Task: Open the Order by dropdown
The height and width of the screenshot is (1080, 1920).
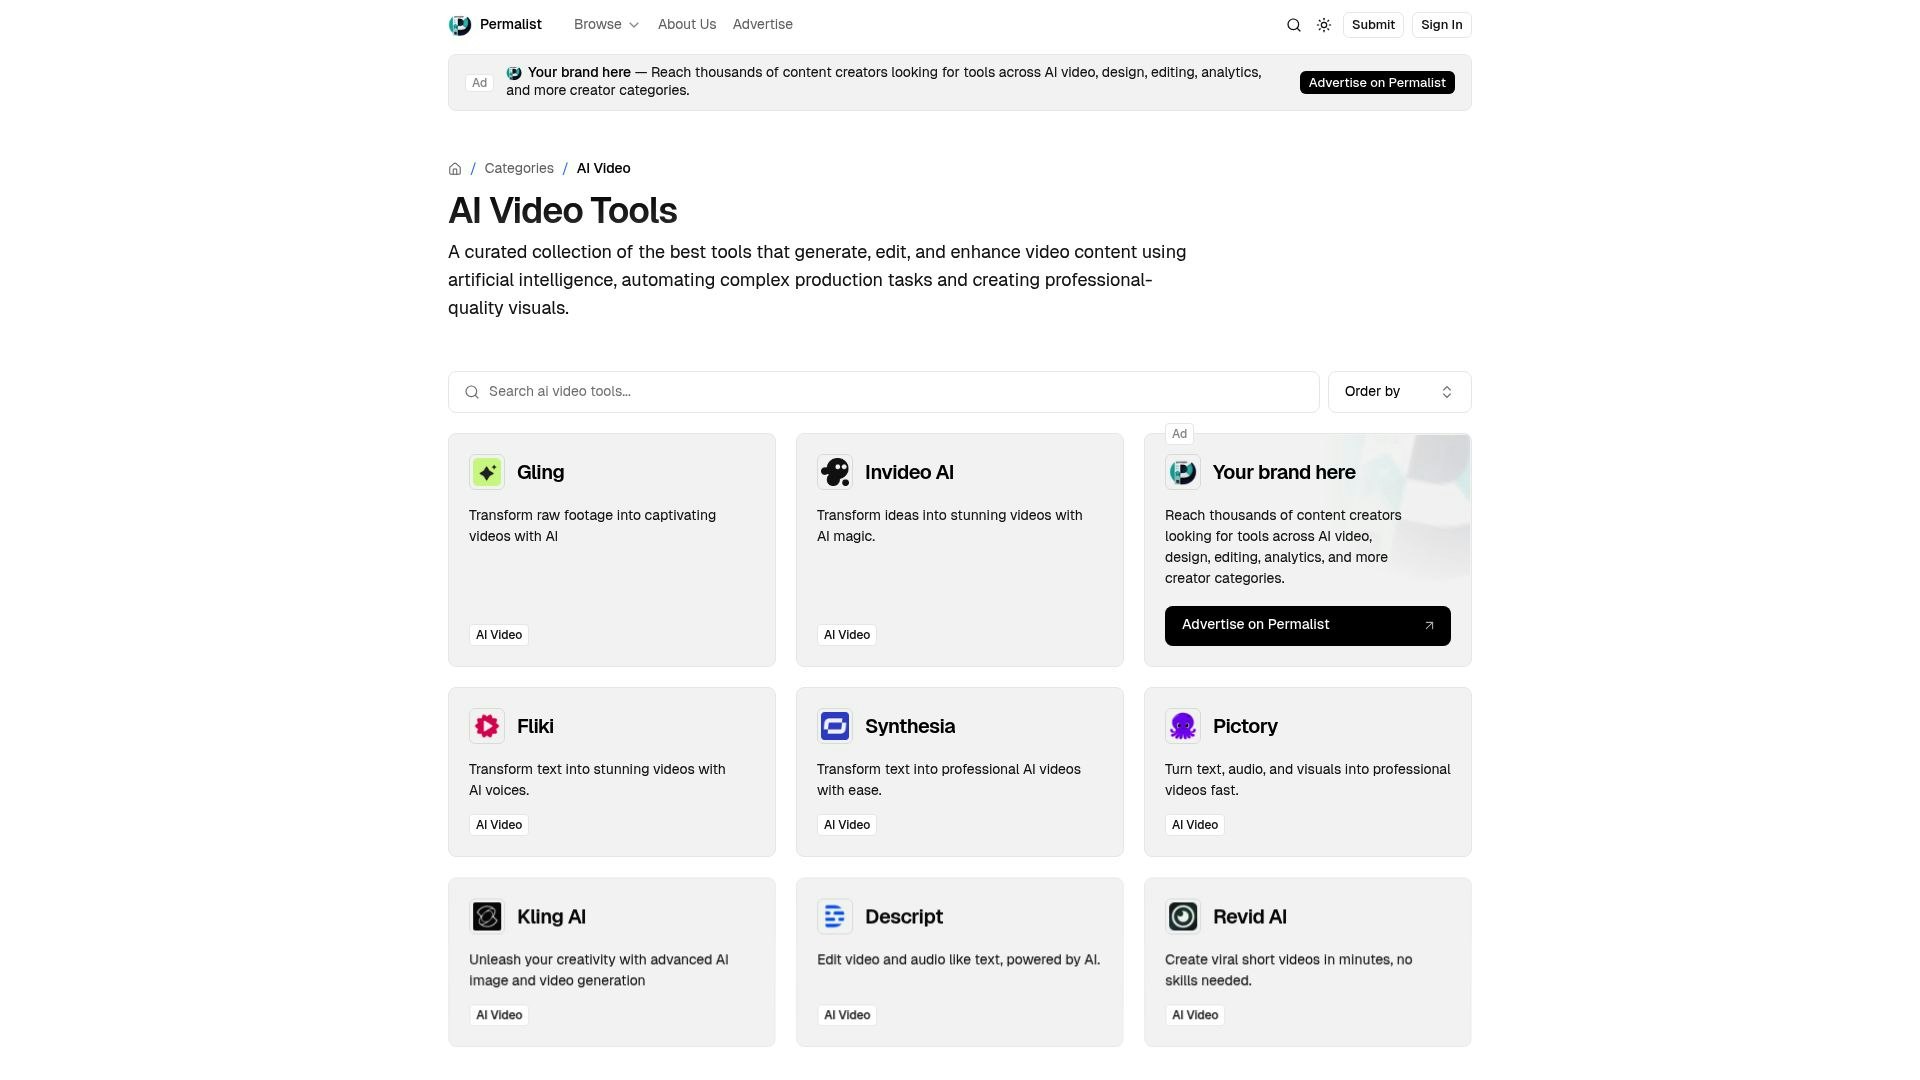Action: [x=1398, y=392]
